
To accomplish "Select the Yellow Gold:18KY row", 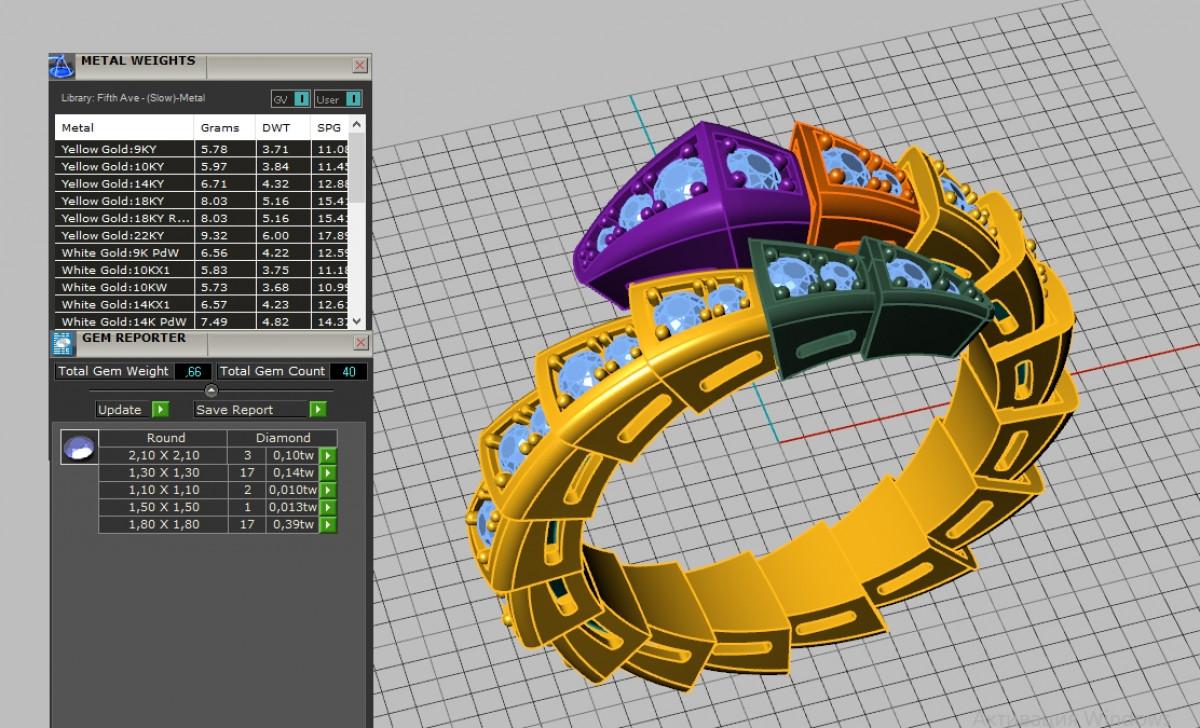I will [x=110, y=201].
